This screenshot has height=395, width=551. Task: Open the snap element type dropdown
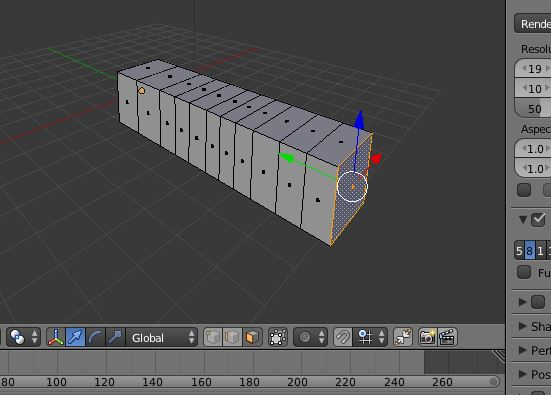pyautogui.click(x=370, y=337)
